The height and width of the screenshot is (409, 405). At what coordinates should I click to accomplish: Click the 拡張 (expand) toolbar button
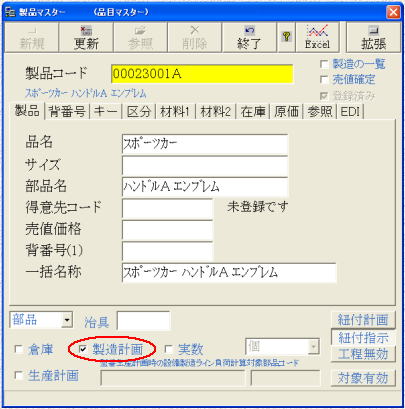374,37
